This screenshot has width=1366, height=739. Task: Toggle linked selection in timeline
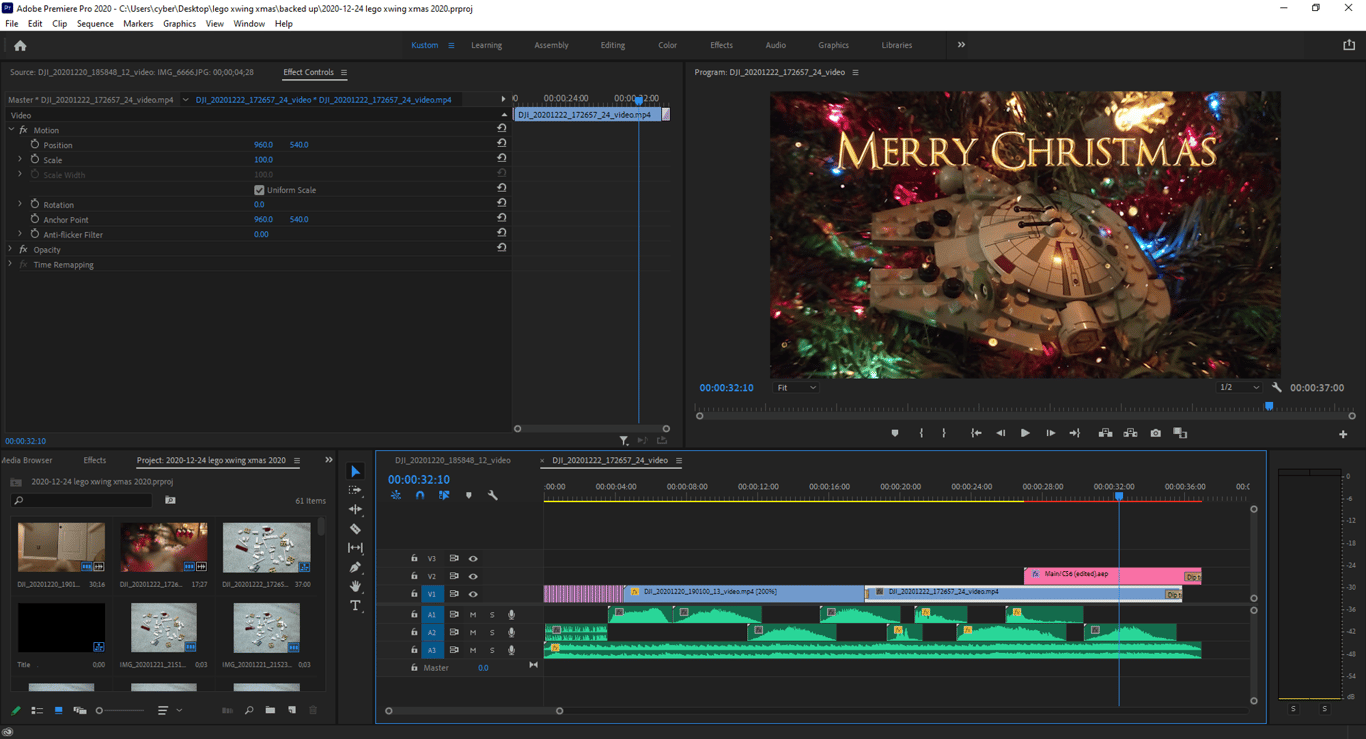point(444,495)
